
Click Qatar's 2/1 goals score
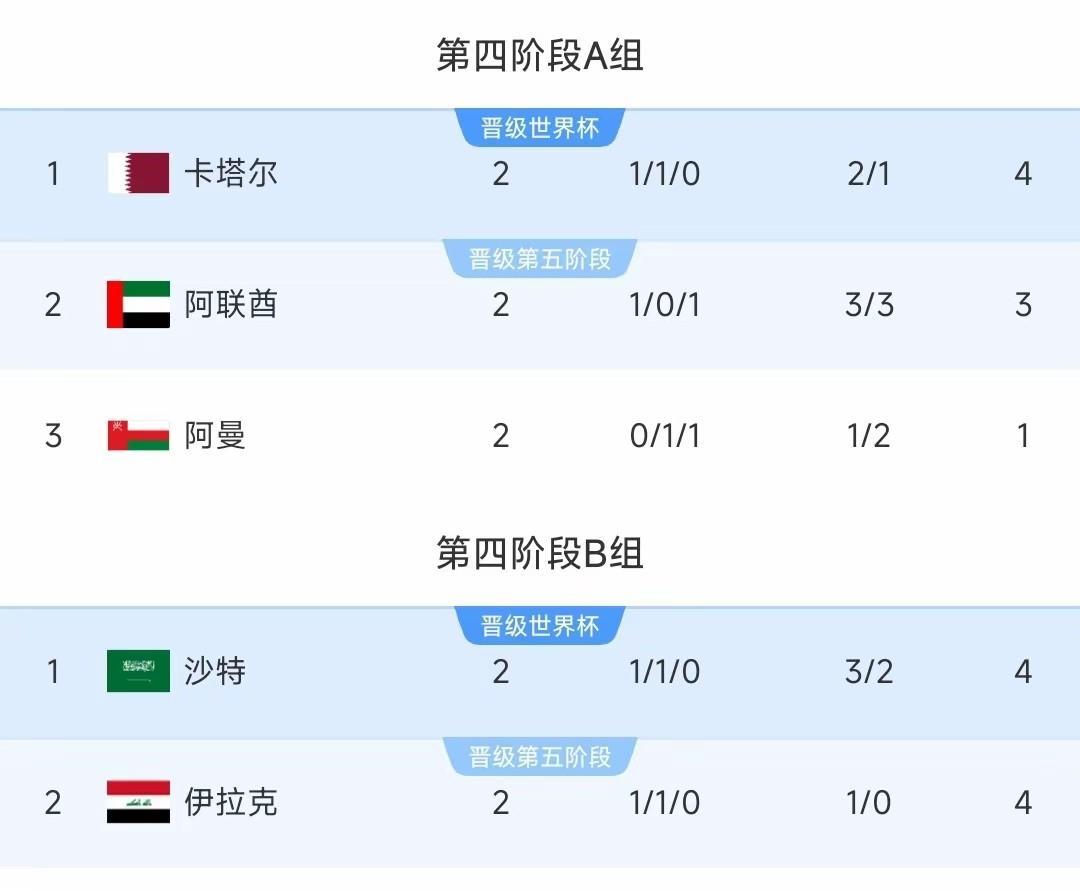[x=868, y=174]
